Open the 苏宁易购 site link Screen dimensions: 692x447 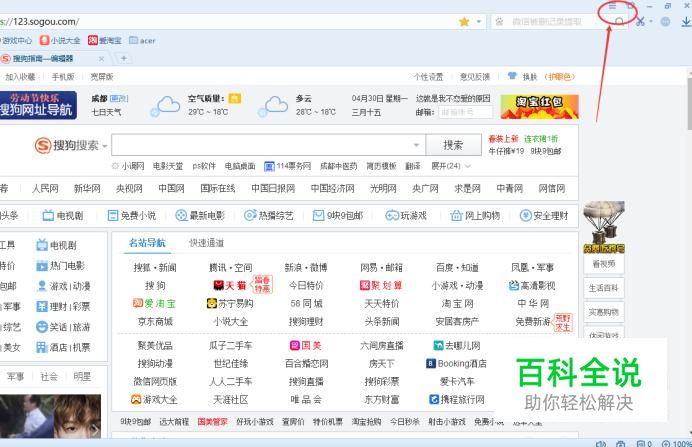(x=230, y=304)
